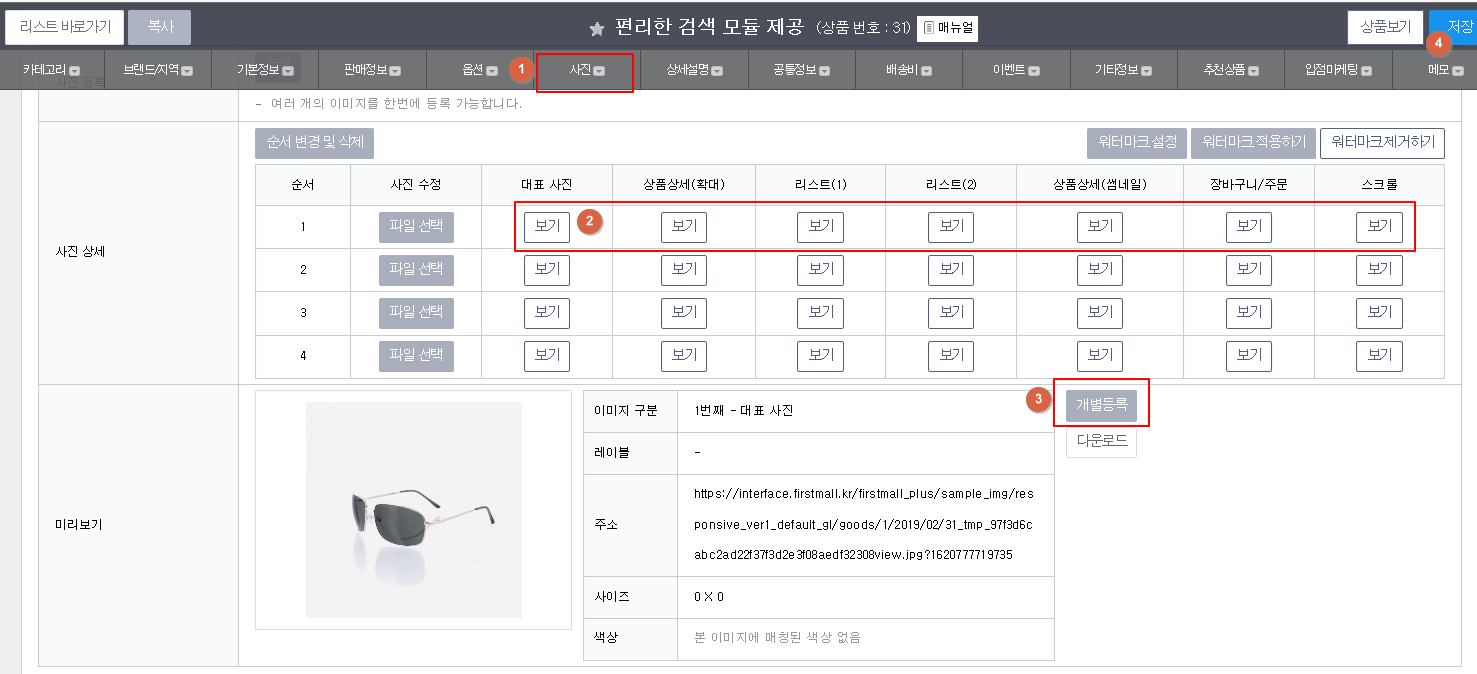Click 파일 선택 in row 3
The height and width of the screenshot is (674, 1477).
[416, 313]
